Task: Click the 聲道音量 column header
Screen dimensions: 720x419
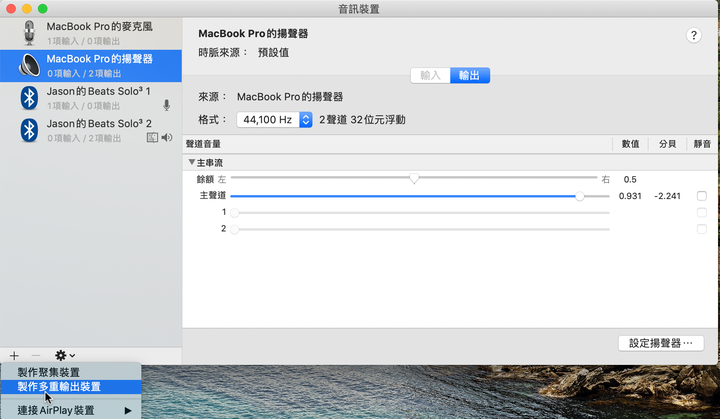Action: click(203, 144)
